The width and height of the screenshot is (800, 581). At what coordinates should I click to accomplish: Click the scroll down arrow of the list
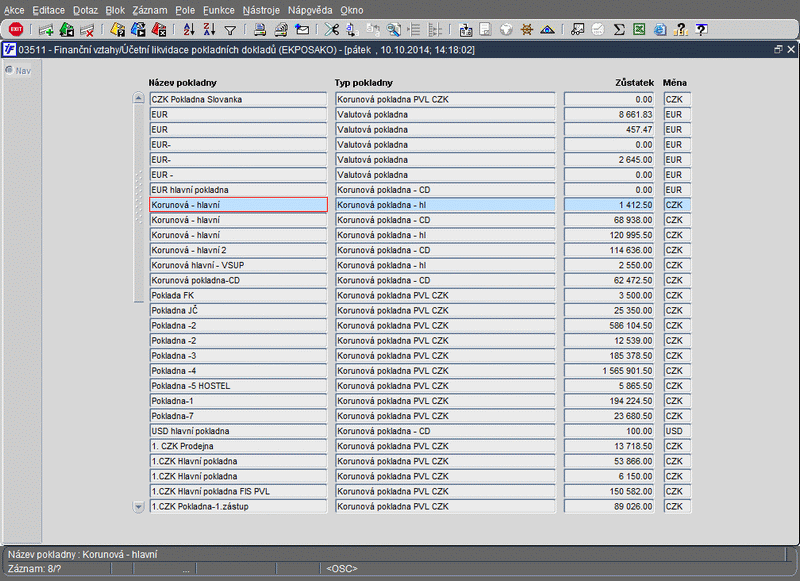click(x=138, y=507)
